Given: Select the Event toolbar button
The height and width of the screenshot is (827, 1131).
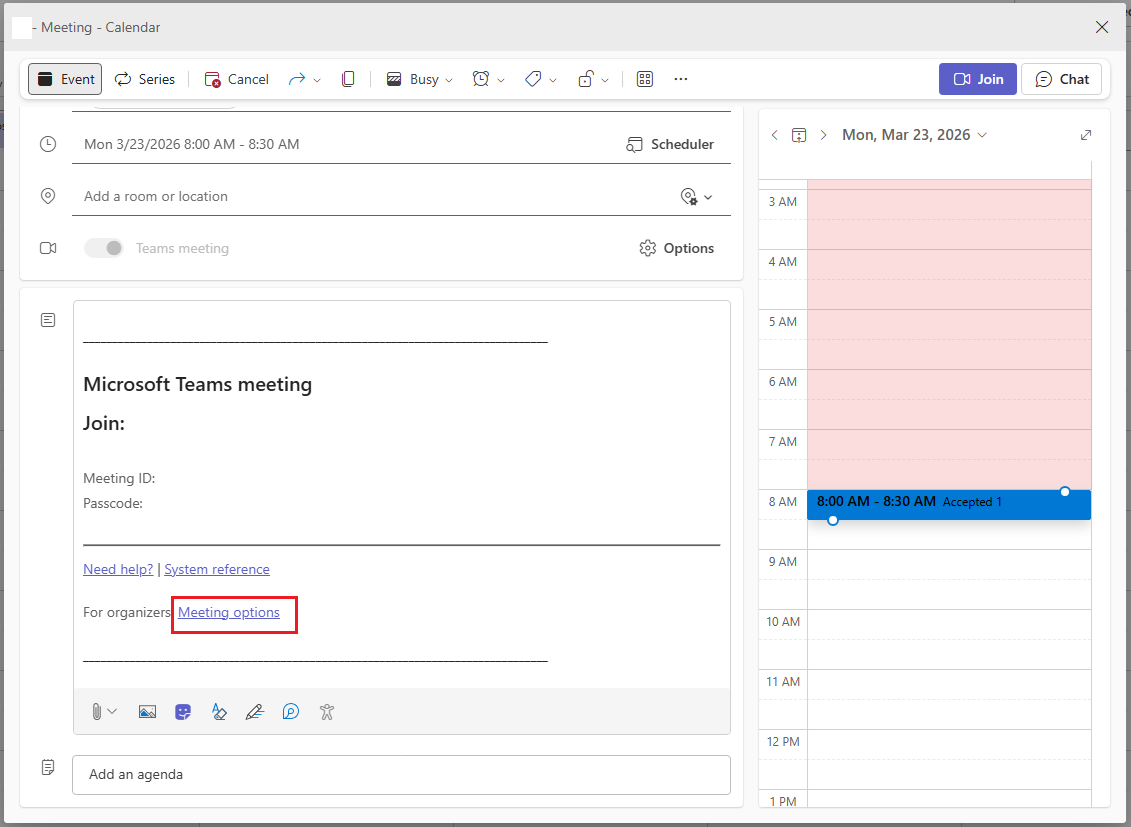Looking at the screenshot, I should [65, 79].
